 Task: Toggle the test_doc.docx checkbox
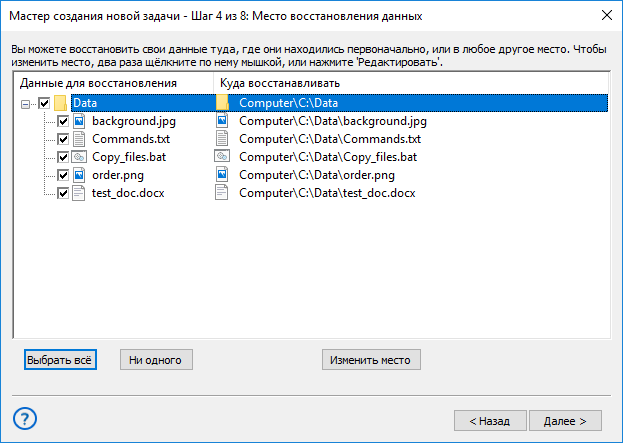(63, 193)
